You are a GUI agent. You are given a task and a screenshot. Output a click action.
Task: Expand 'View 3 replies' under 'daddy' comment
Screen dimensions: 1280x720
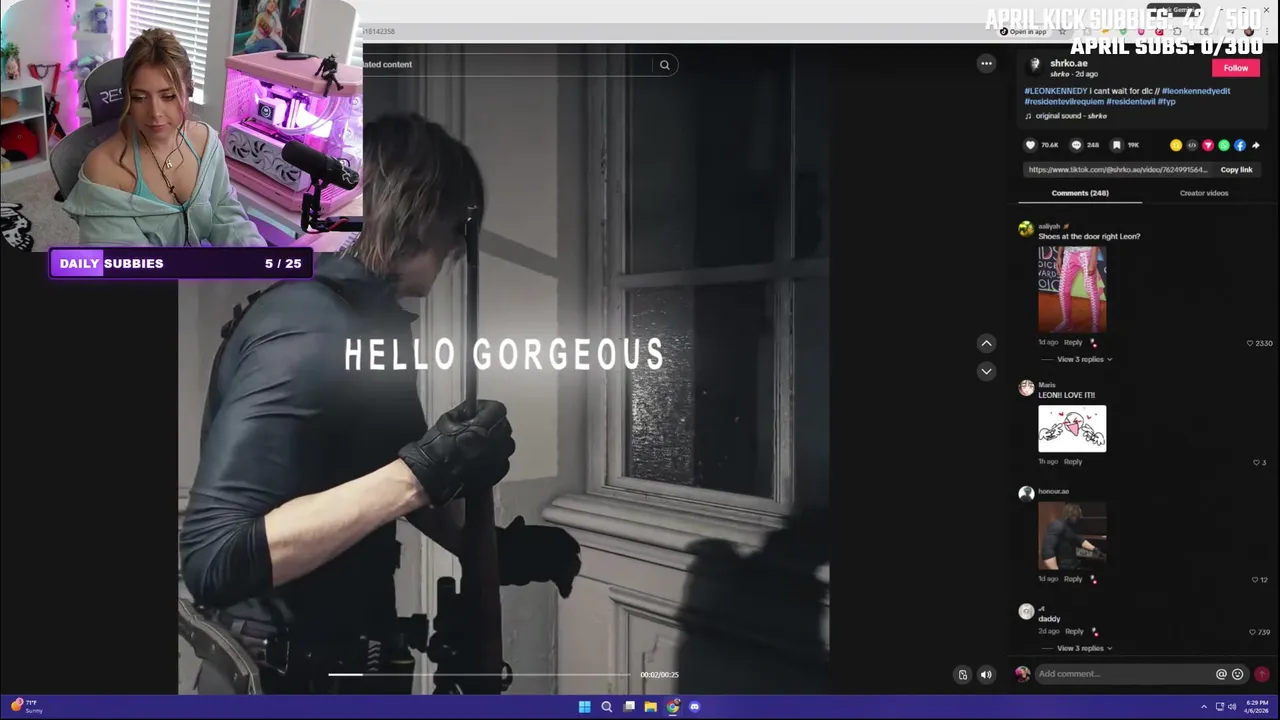click(1084, 648)
